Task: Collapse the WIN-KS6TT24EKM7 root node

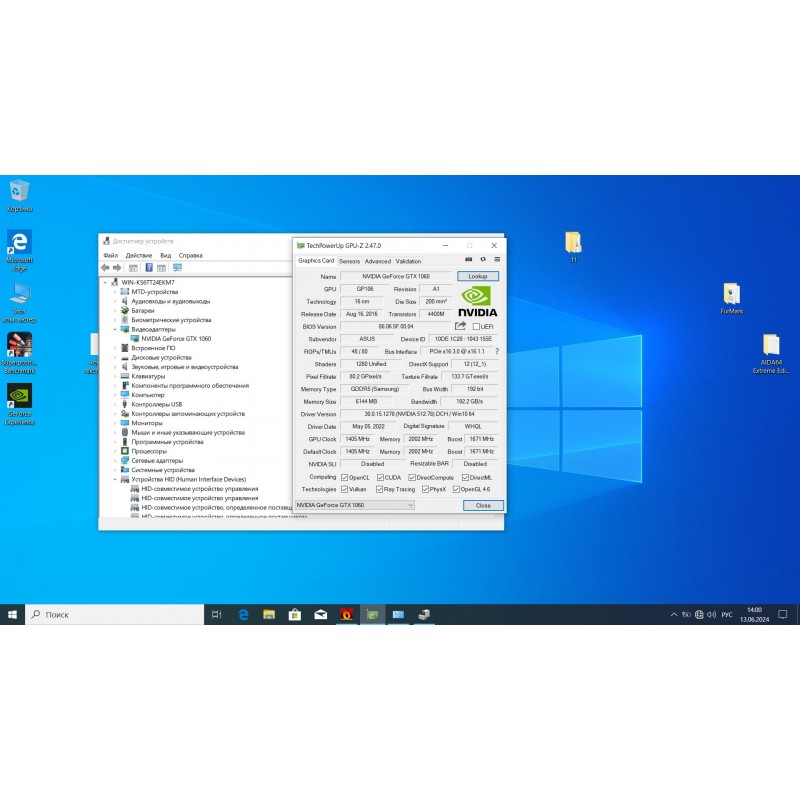Action: (x=105, y=283)
